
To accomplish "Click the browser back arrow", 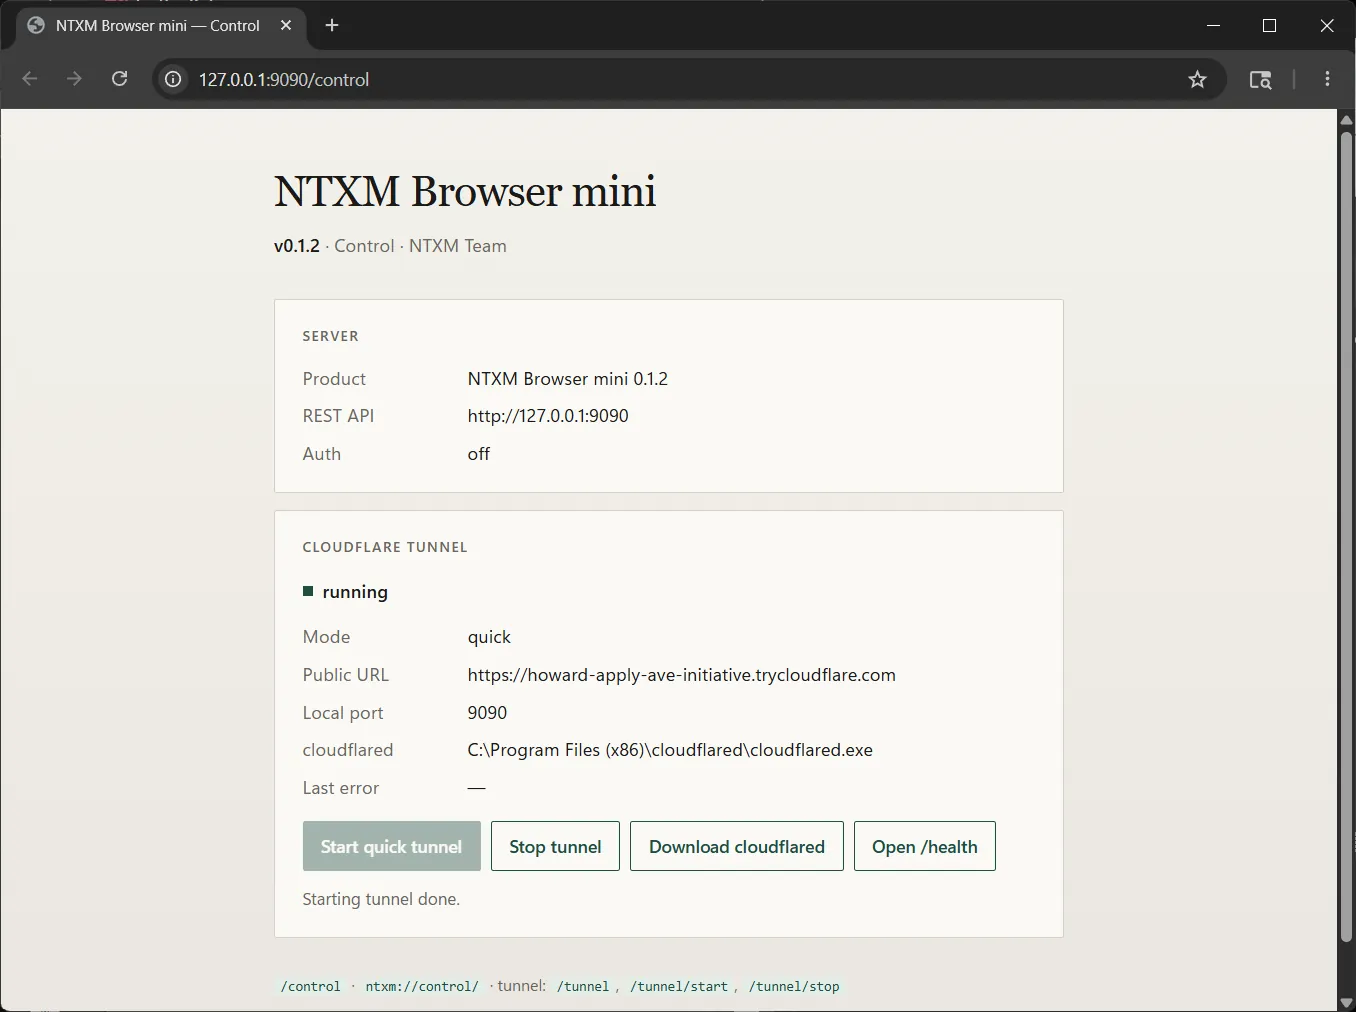I will [30, 79].
